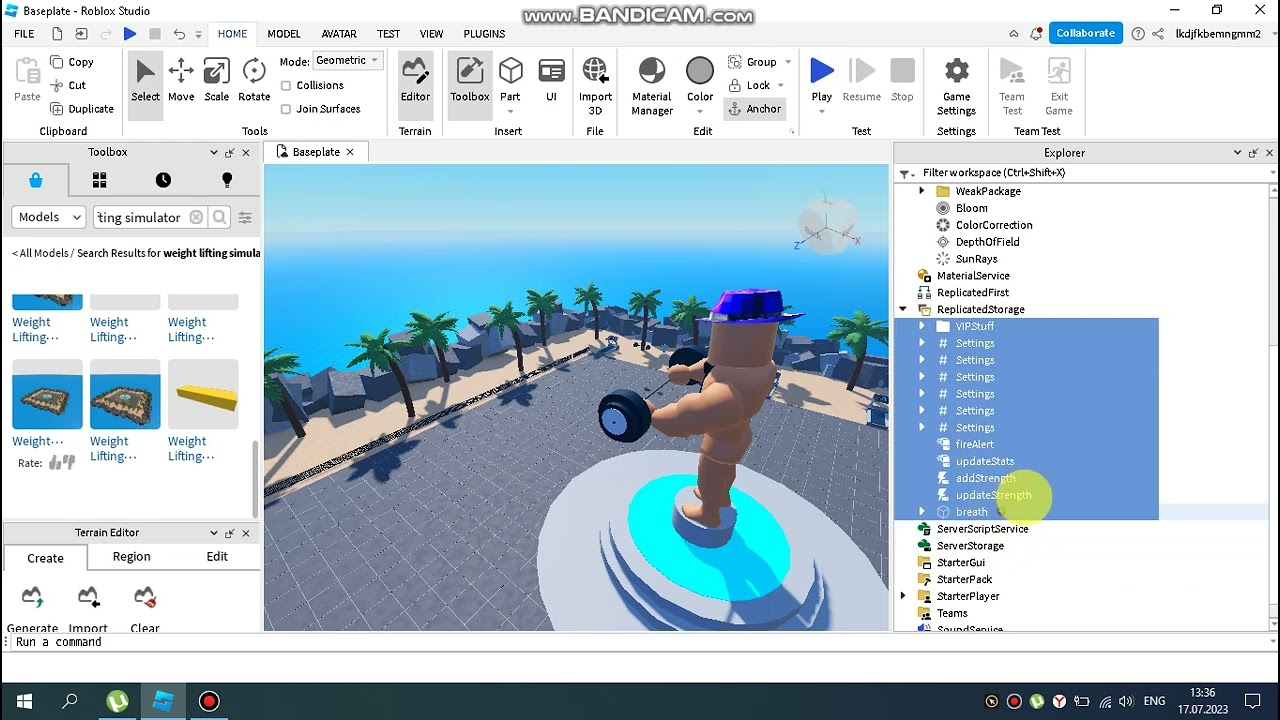Open Bandicam recorder from taskbar

coord(209,701)
